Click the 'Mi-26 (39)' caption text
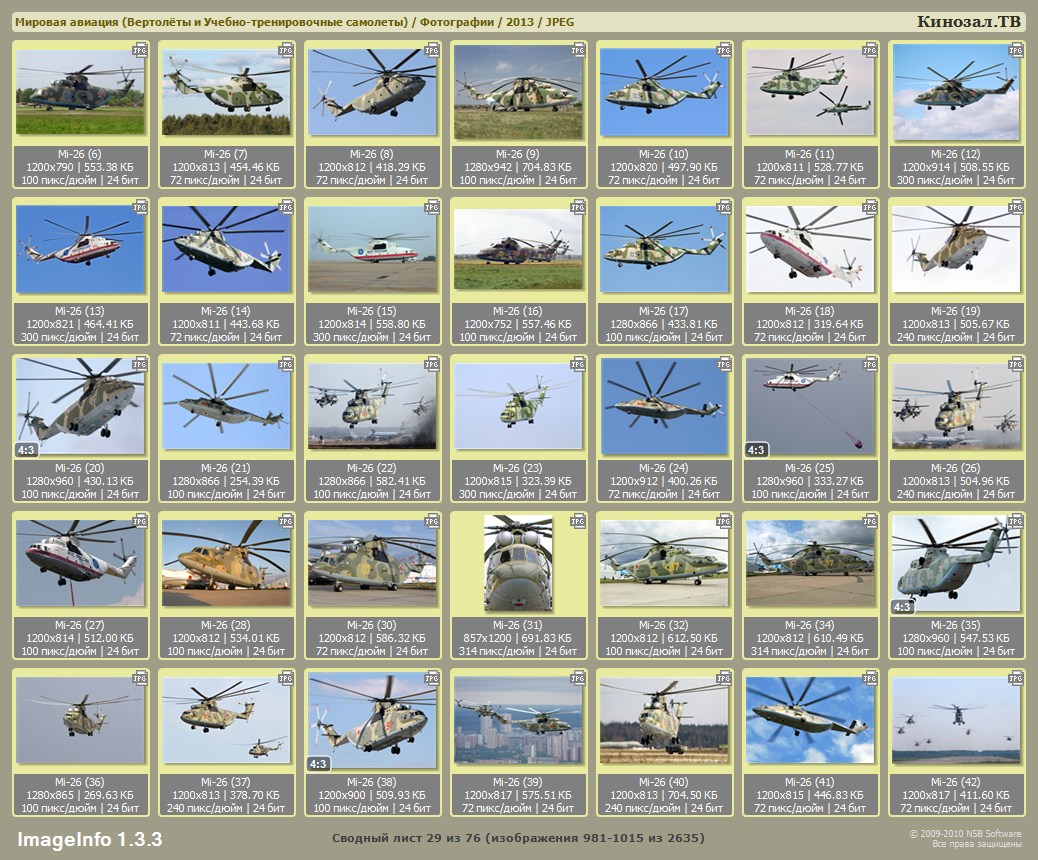This screenshot has height=860, width=1038. [x=518, y=781]
